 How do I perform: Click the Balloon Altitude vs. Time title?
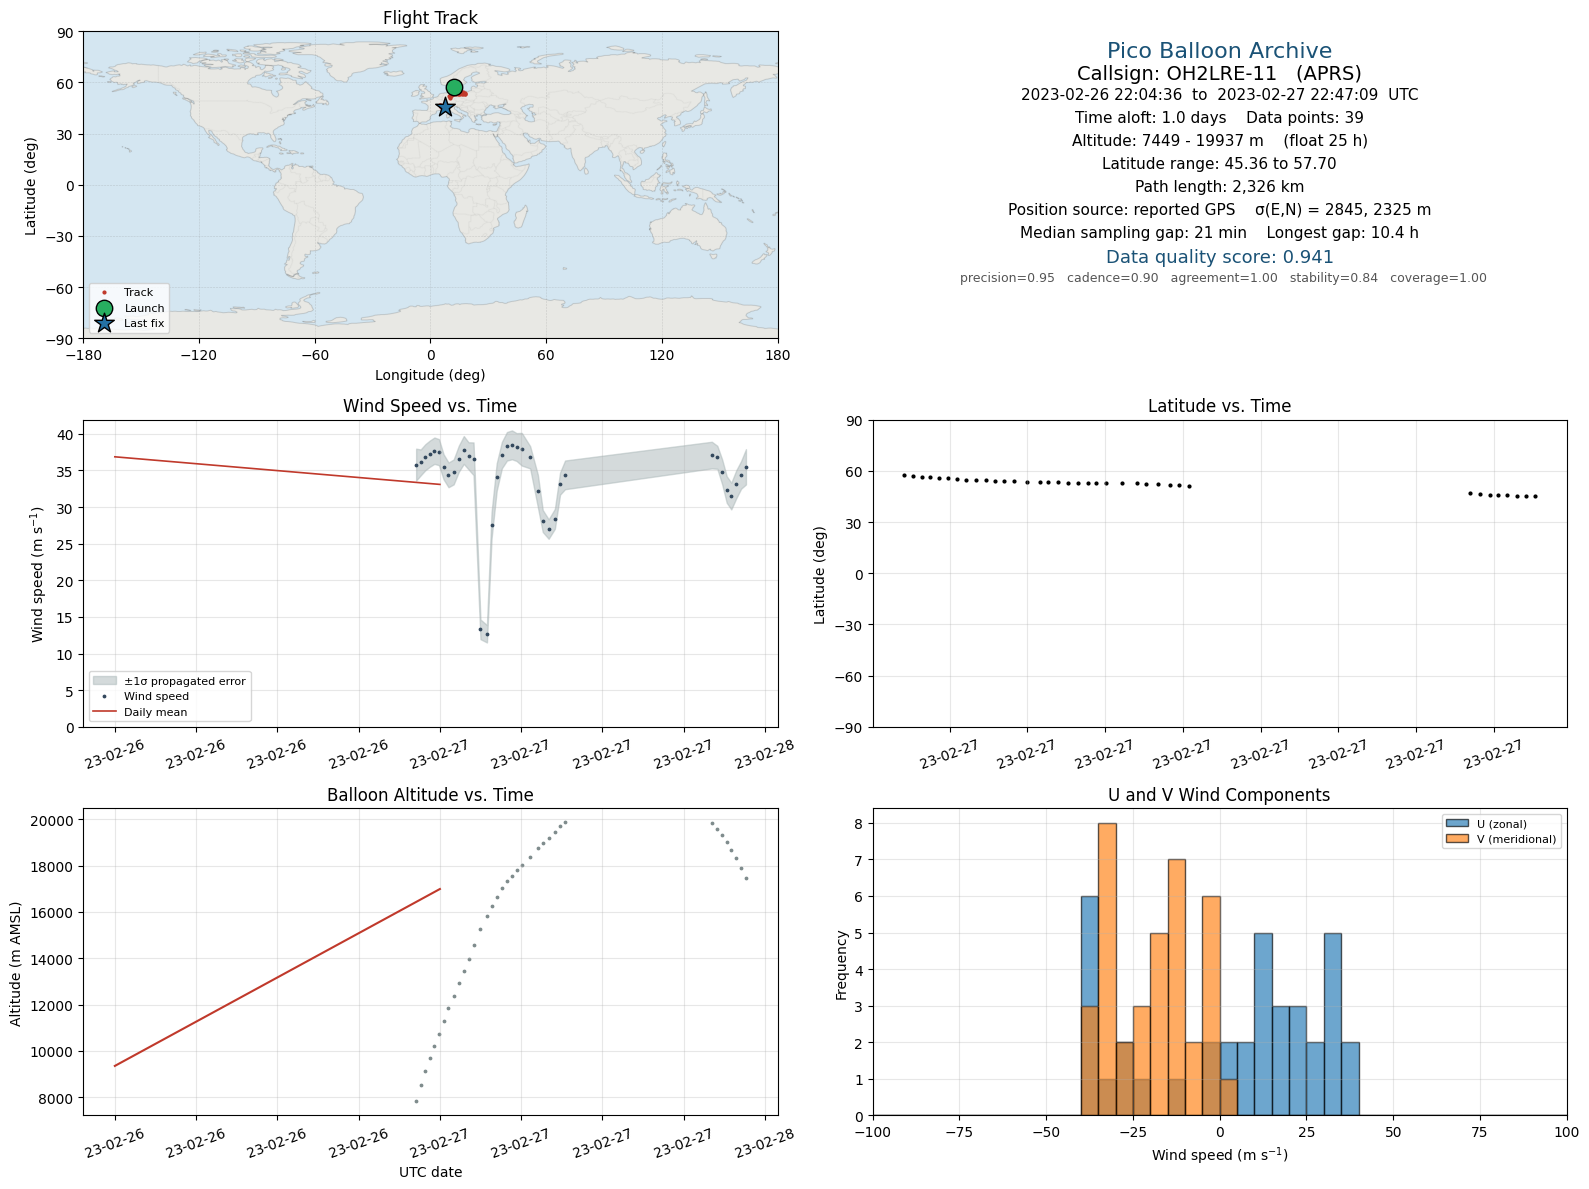[x=430, y=795]
